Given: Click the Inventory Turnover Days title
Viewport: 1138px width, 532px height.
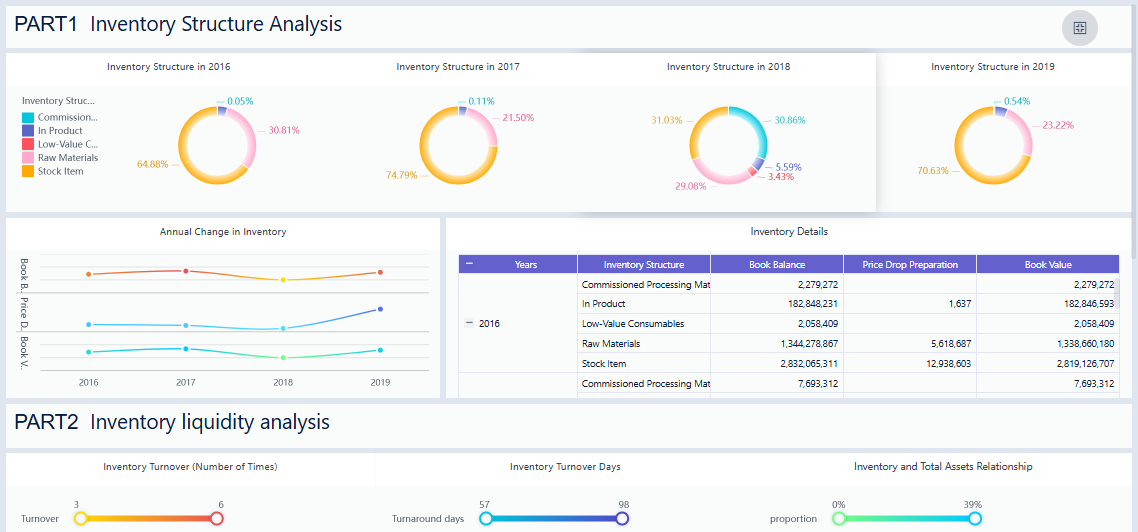Looking at the screenshot, I should coord(565,467).
